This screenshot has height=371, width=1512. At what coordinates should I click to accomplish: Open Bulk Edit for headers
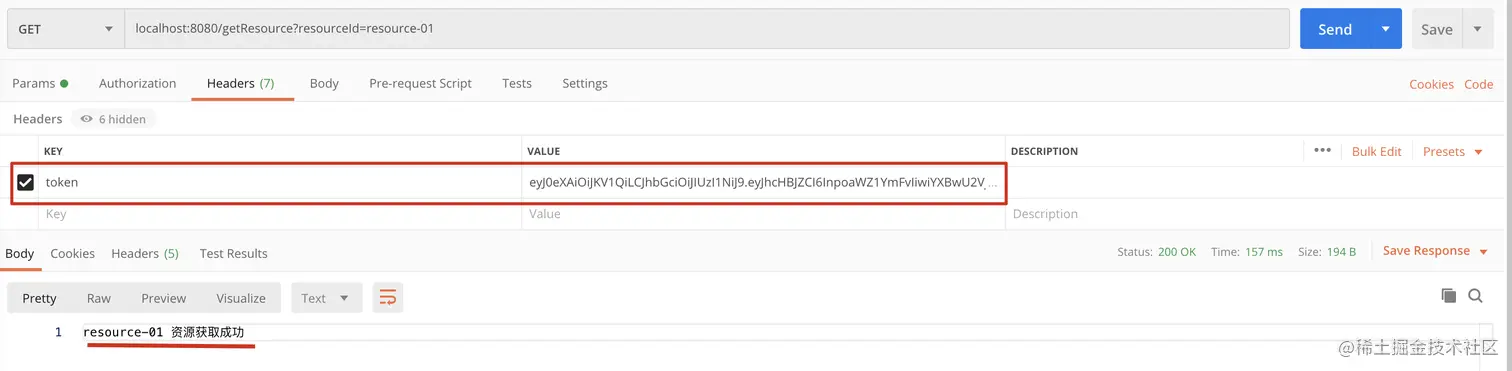1376,151
